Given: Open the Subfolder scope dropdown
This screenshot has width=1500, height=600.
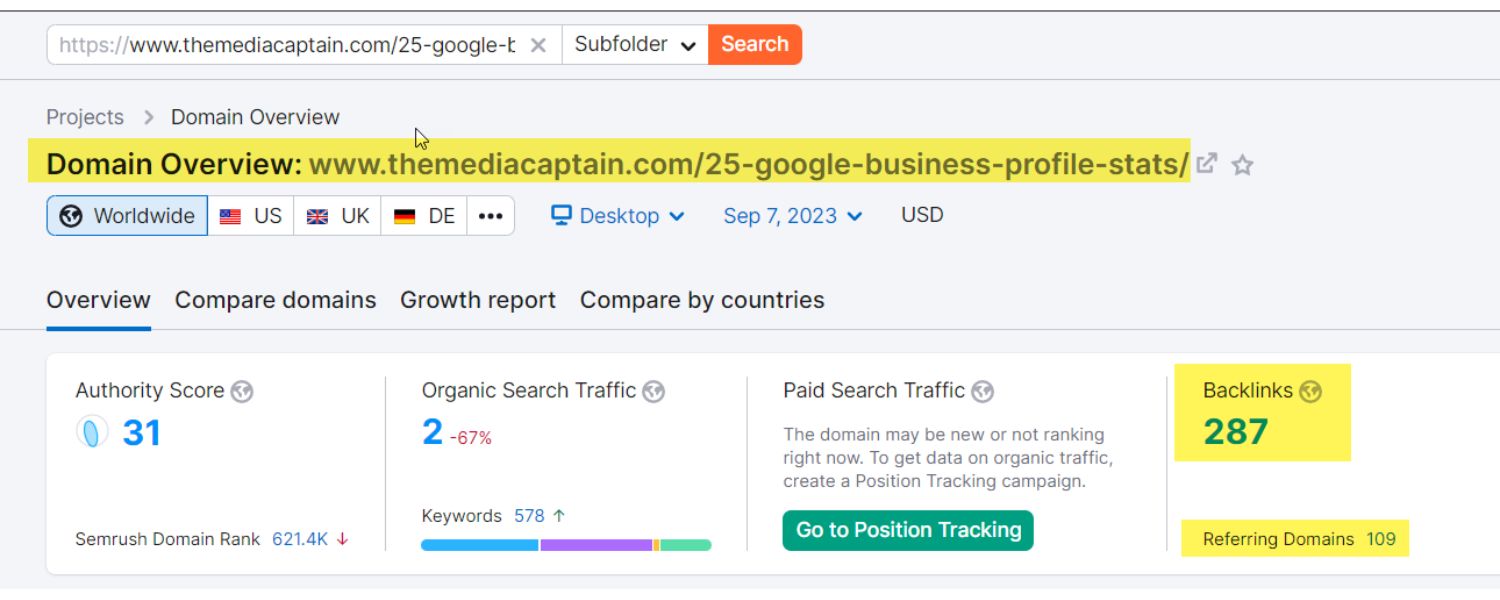Looking at the screenshot, I should (x=634, y=44).
